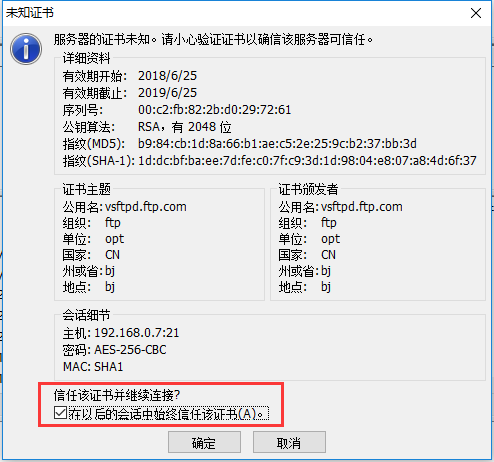Close the 未知证书 dialog
Screen dimensions: 494x462
point(476,13)
